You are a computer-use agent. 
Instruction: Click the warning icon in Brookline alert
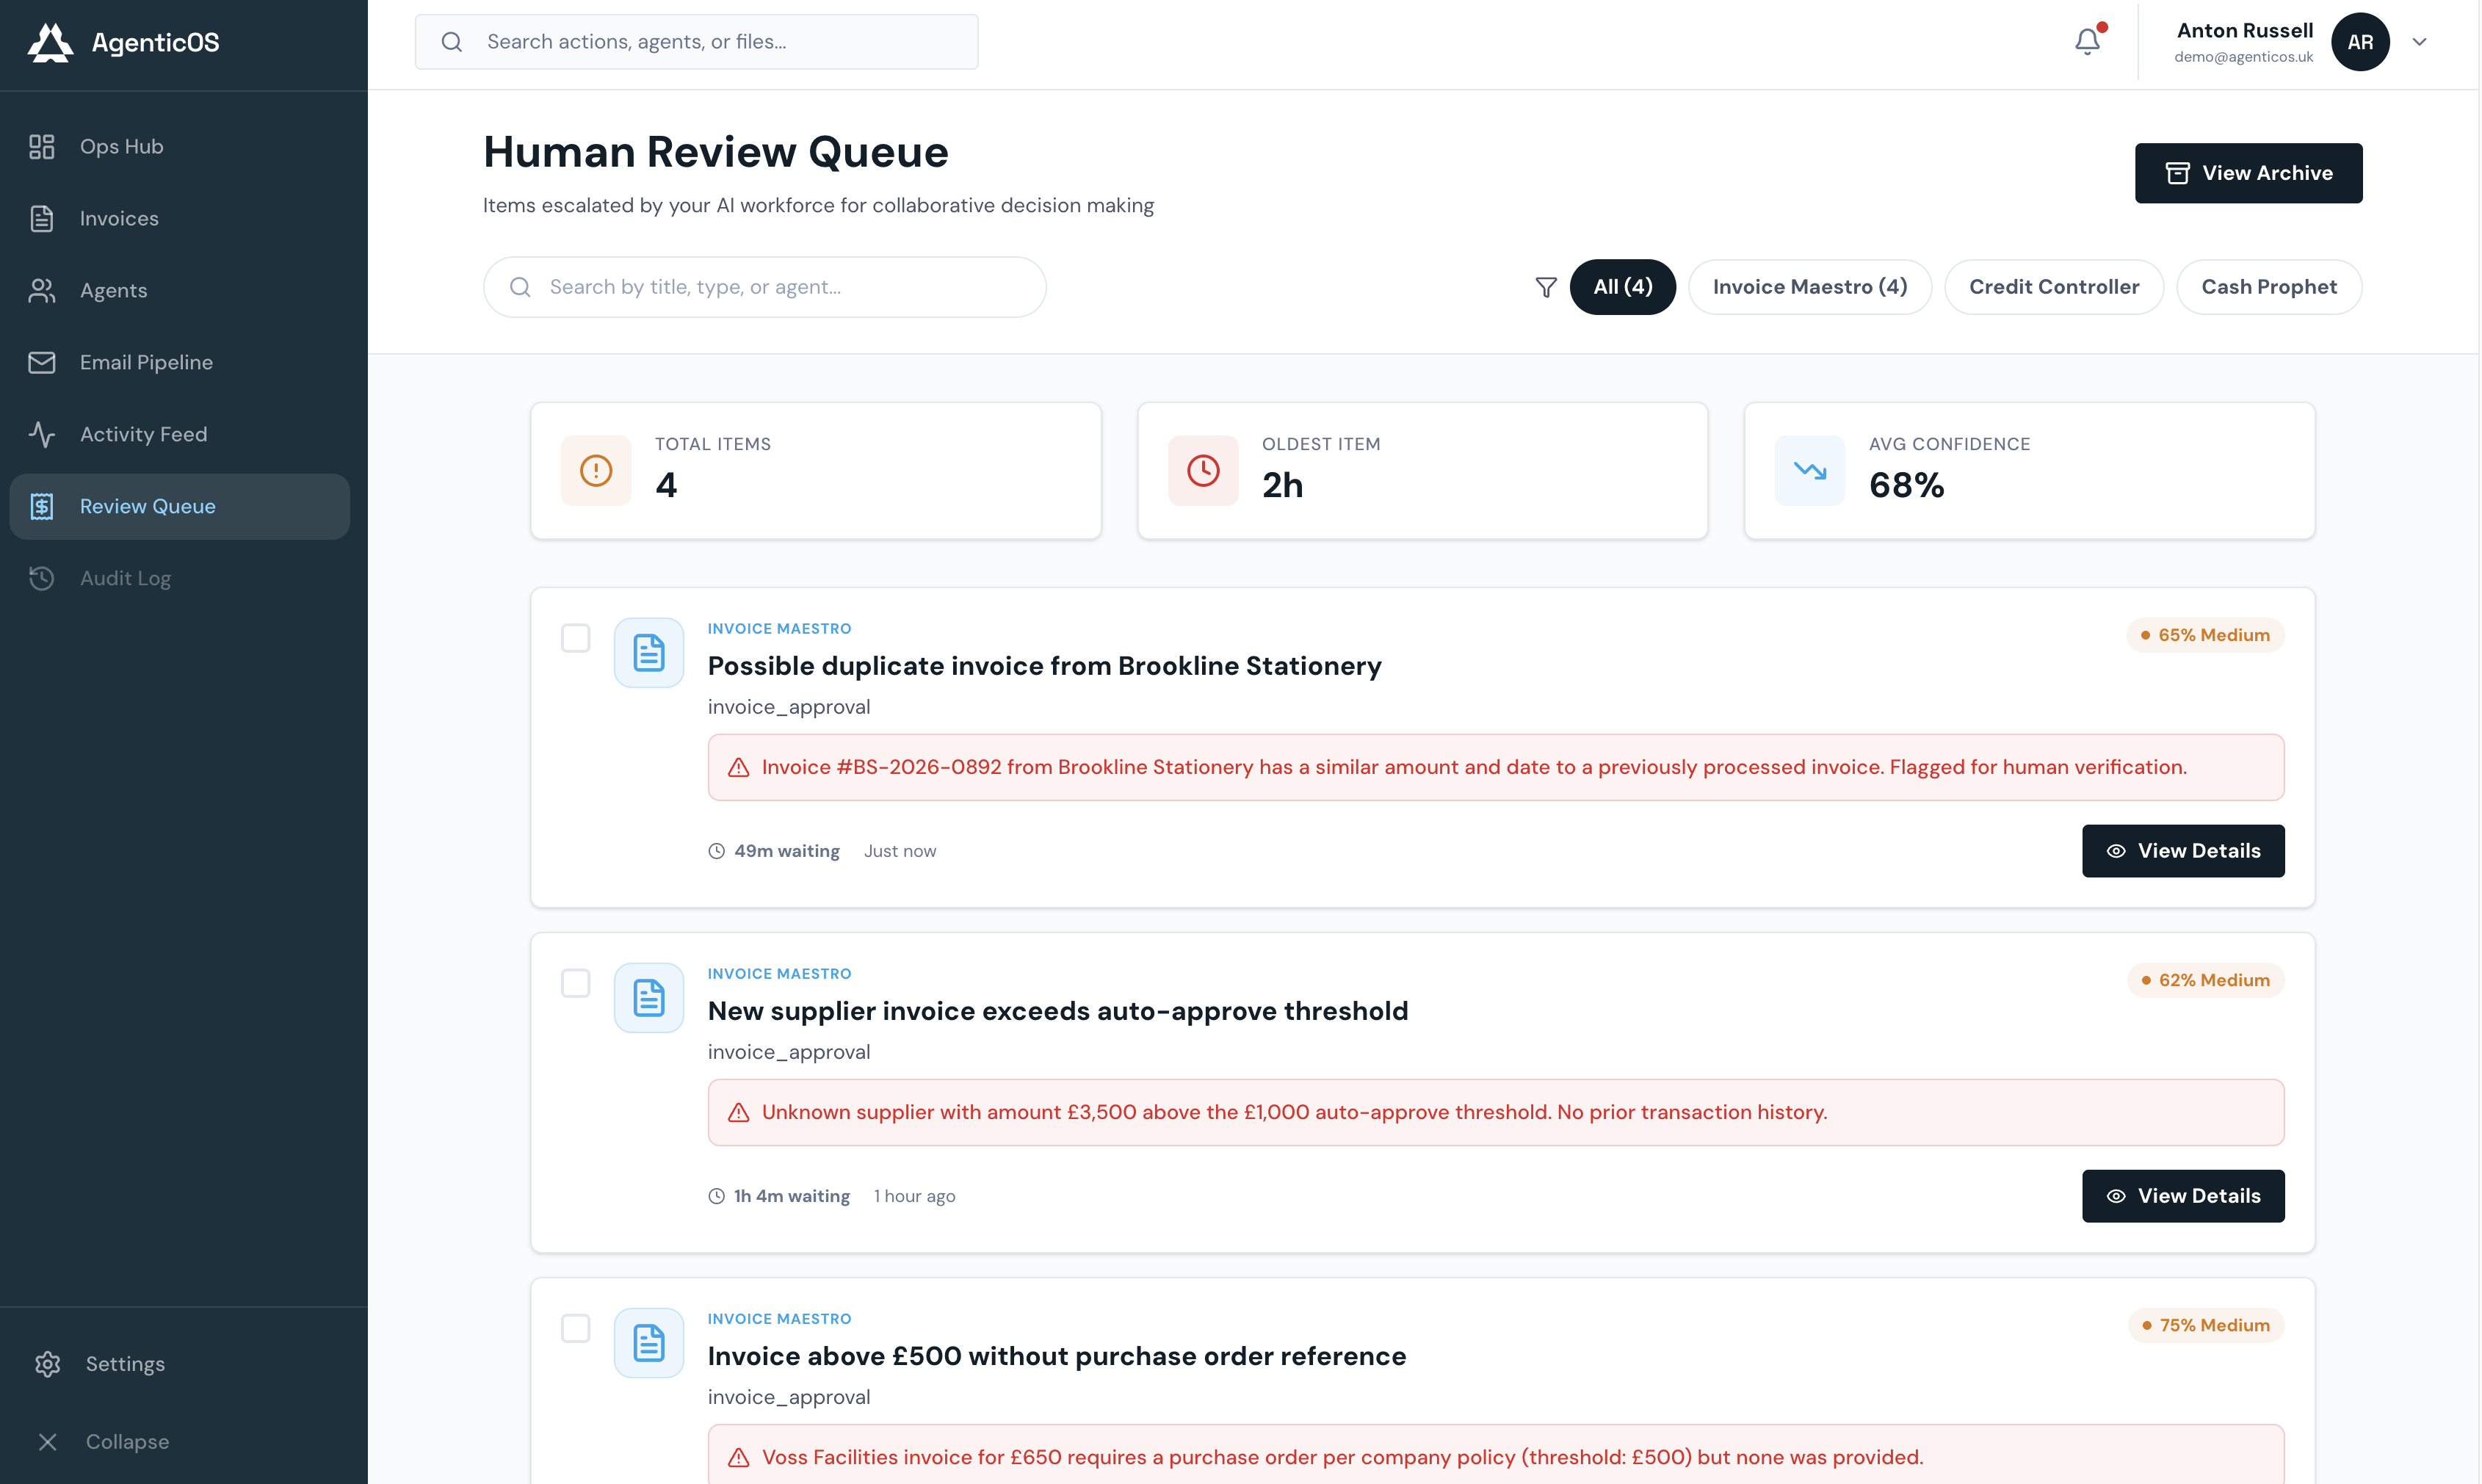tap(739, 768)
